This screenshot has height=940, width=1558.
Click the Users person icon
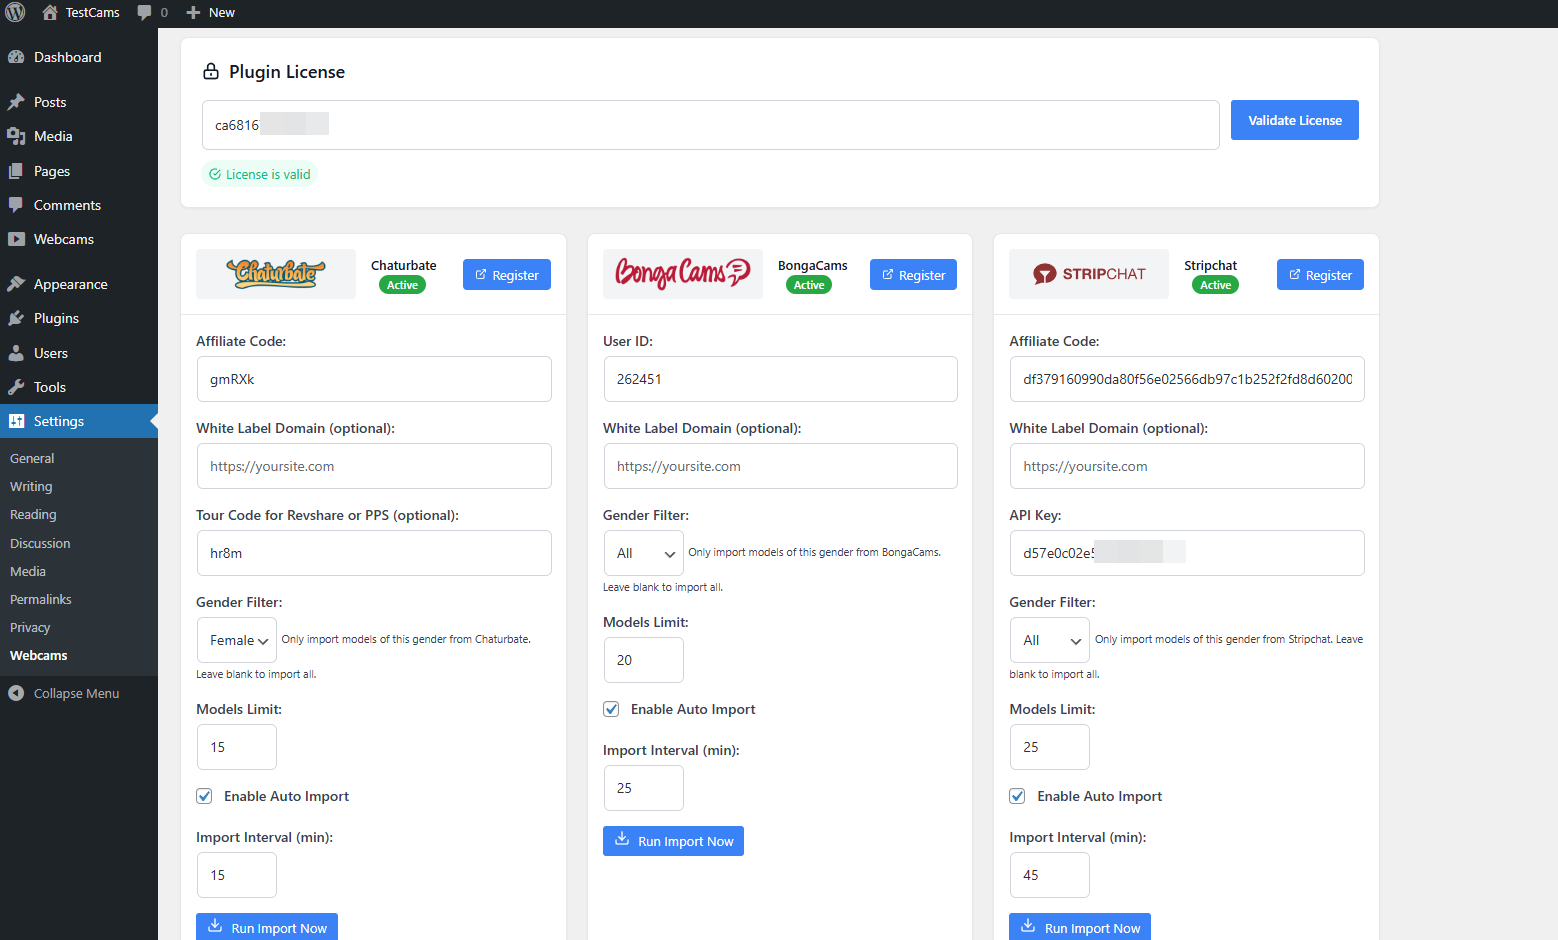(x=16, y=353)
